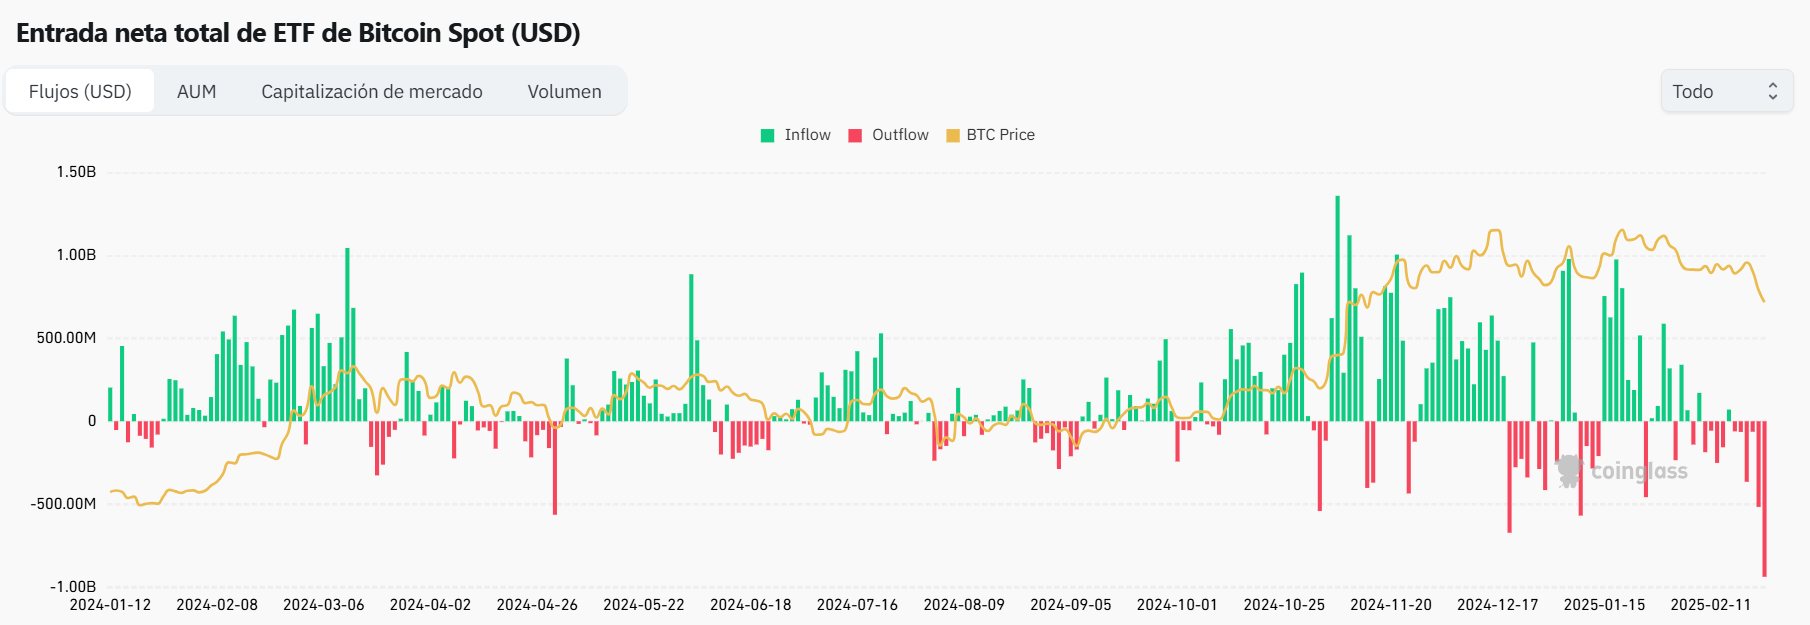1810x625 pixels.
Task: Select the Capitalización de mercado tab
Action: [x=371, y=92]
